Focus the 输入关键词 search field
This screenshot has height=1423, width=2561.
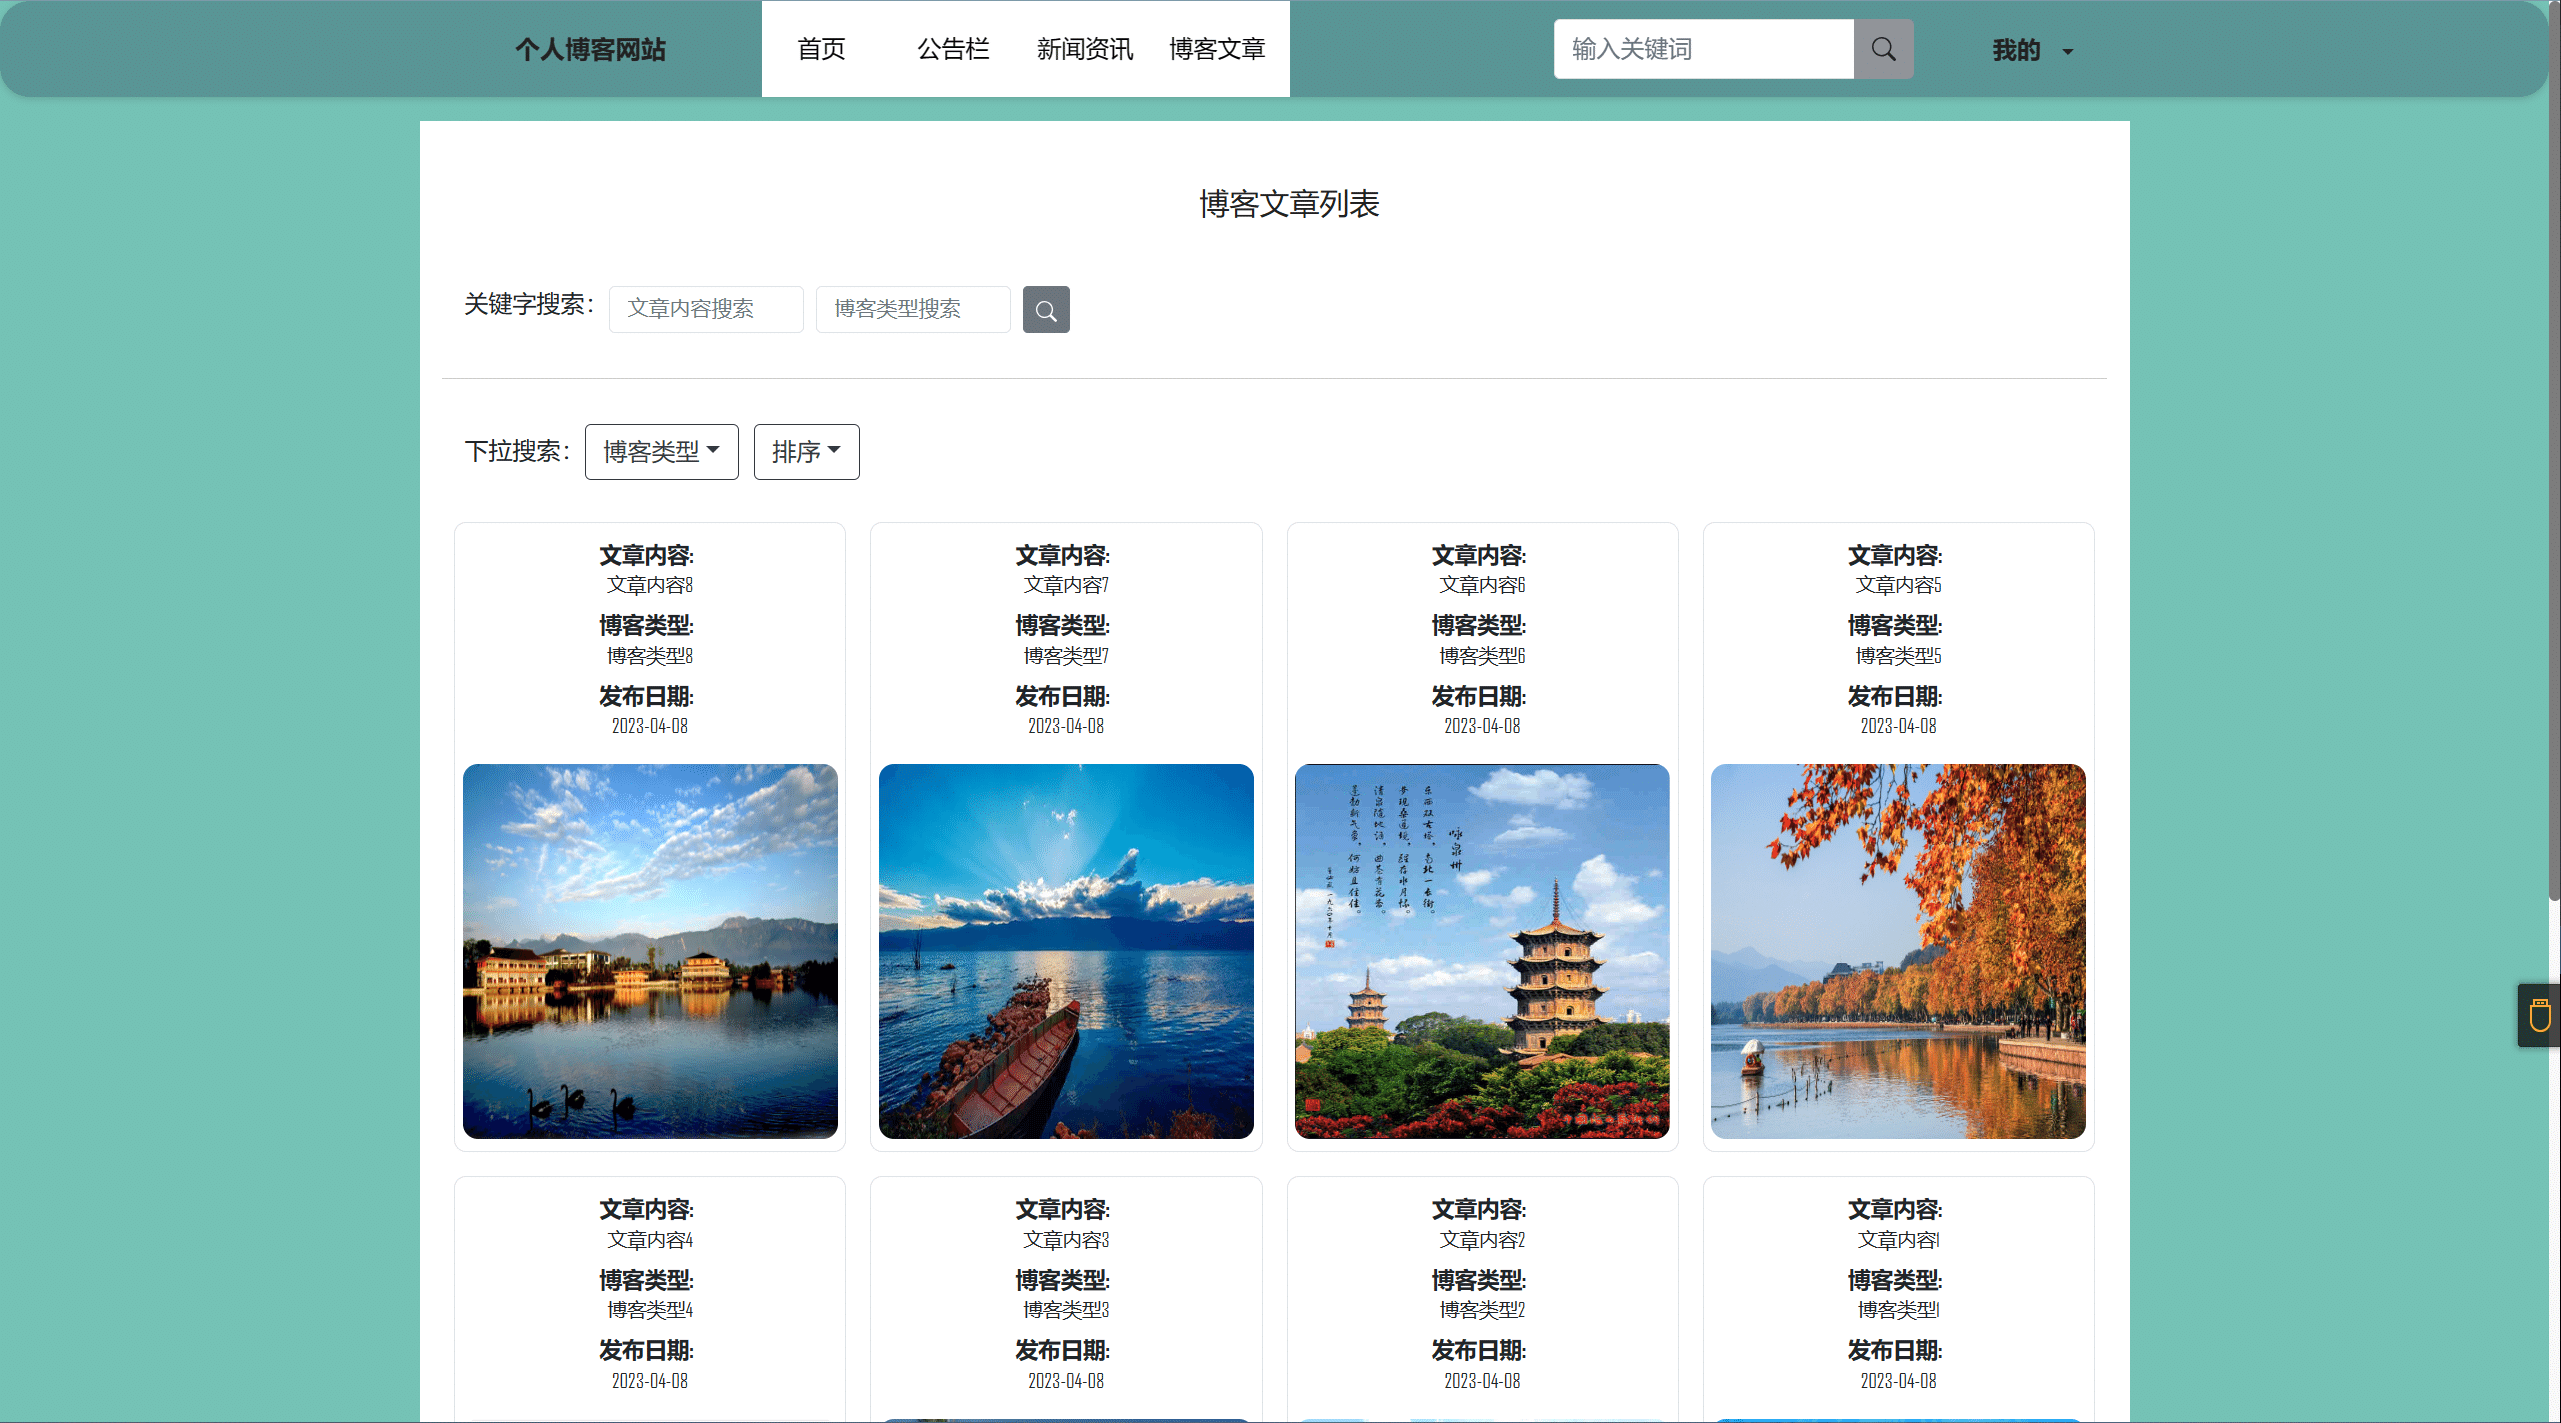(x=1703, y=49)
